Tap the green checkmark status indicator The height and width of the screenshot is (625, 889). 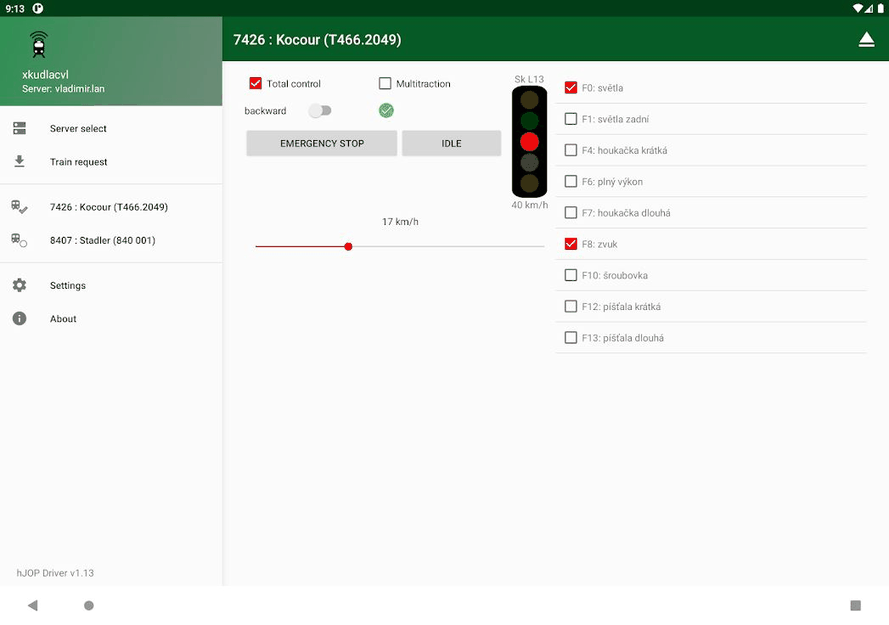tap(386, 110)
